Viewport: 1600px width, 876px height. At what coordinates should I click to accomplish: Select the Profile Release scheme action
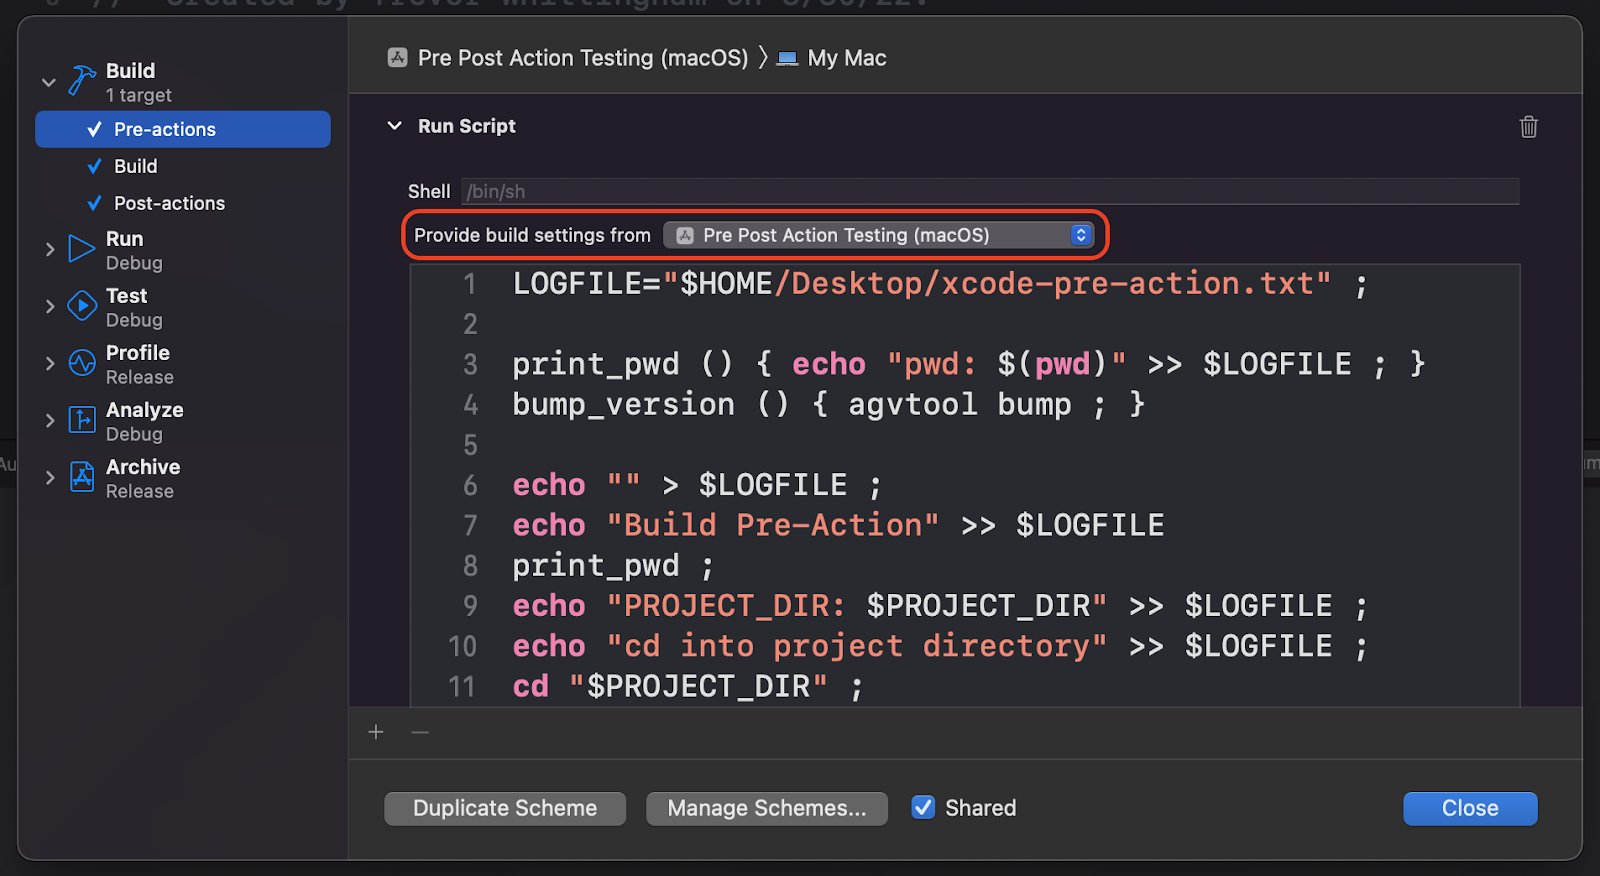click(x=139, y=364)
